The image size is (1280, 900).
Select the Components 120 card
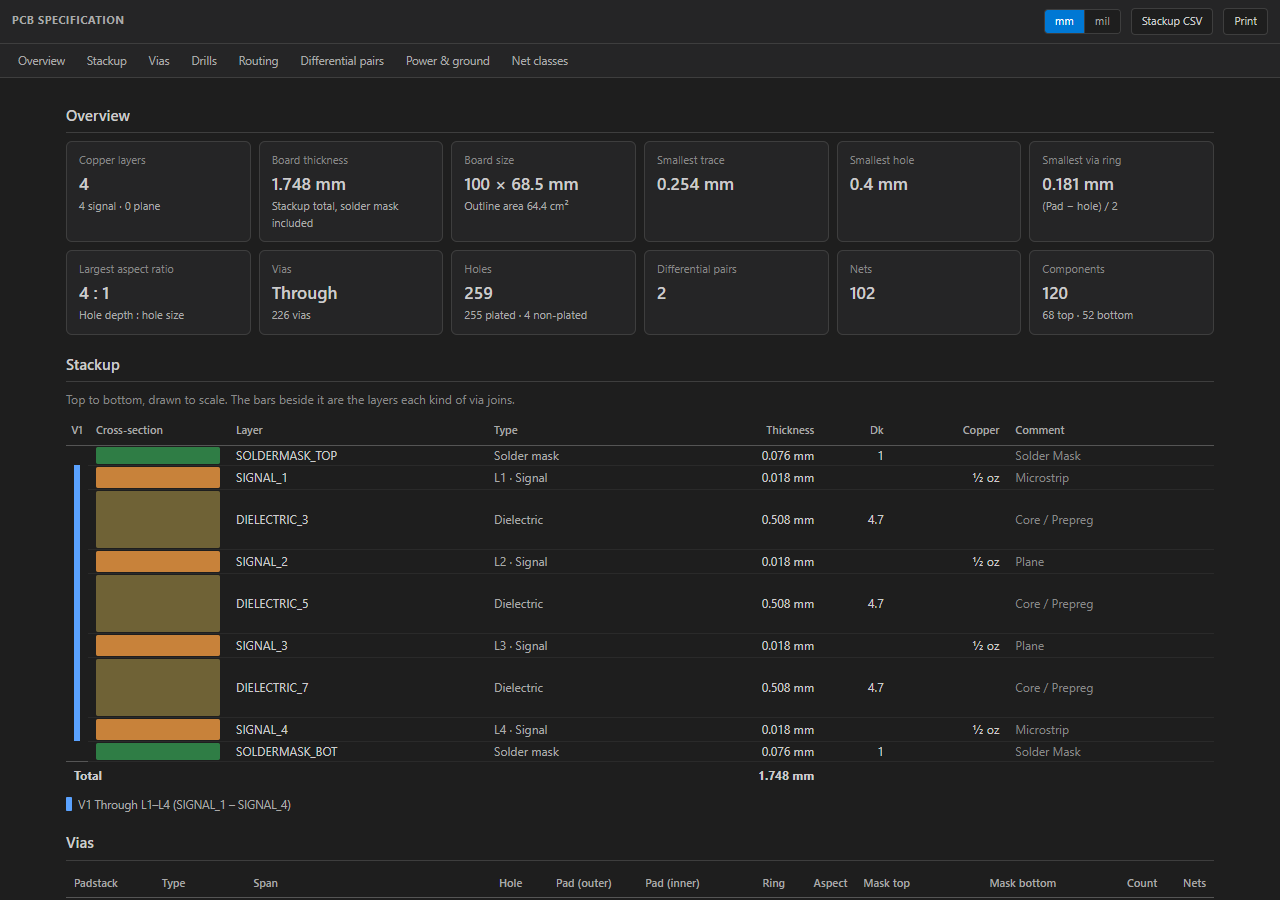[x=1121, y=292]
